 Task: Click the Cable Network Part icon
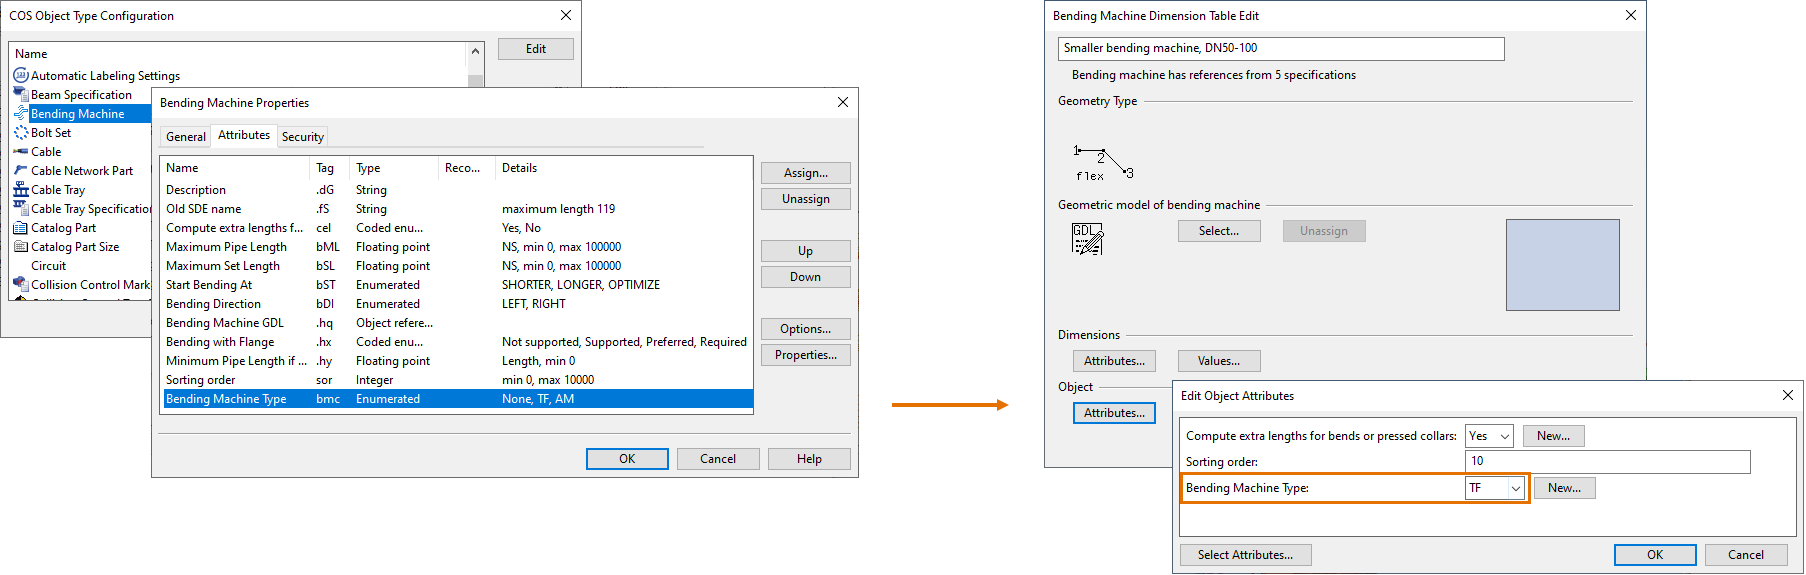[20, 171]
